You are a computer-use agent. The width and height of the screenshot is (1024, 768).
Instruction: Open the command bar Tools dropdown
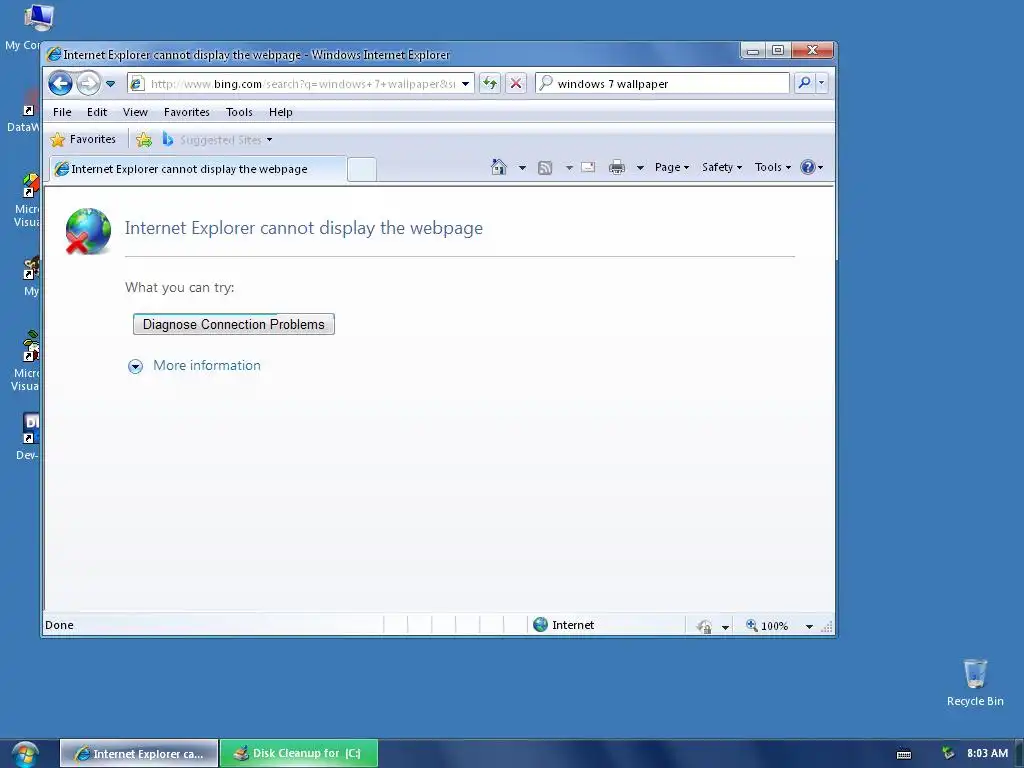[773, 167]
